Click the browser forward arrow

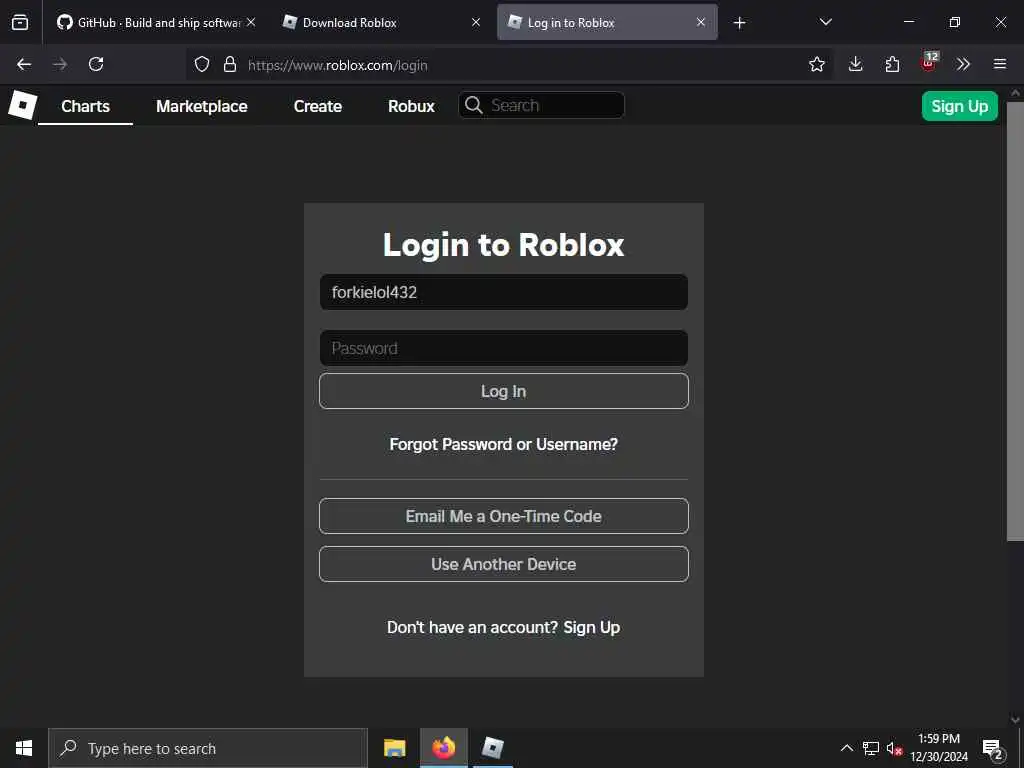(60, 64)
